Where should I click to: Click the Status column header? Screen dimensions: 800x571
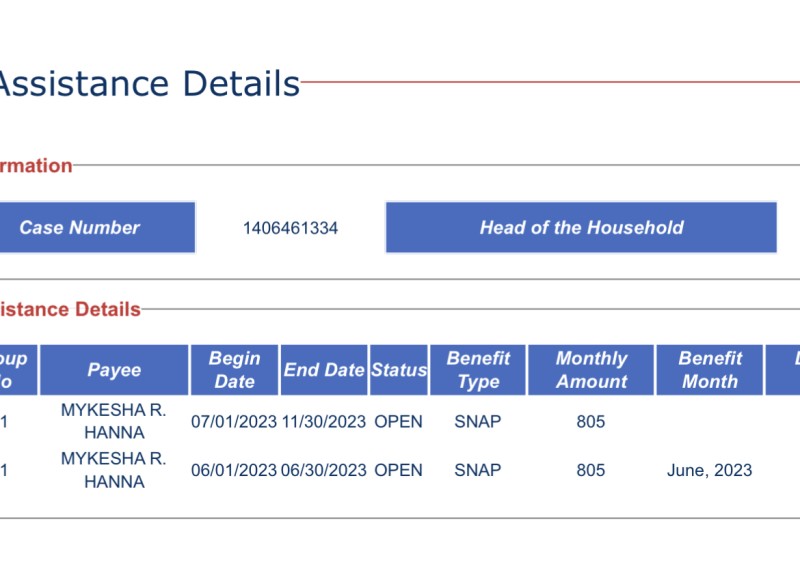click(x=399, y=370)
